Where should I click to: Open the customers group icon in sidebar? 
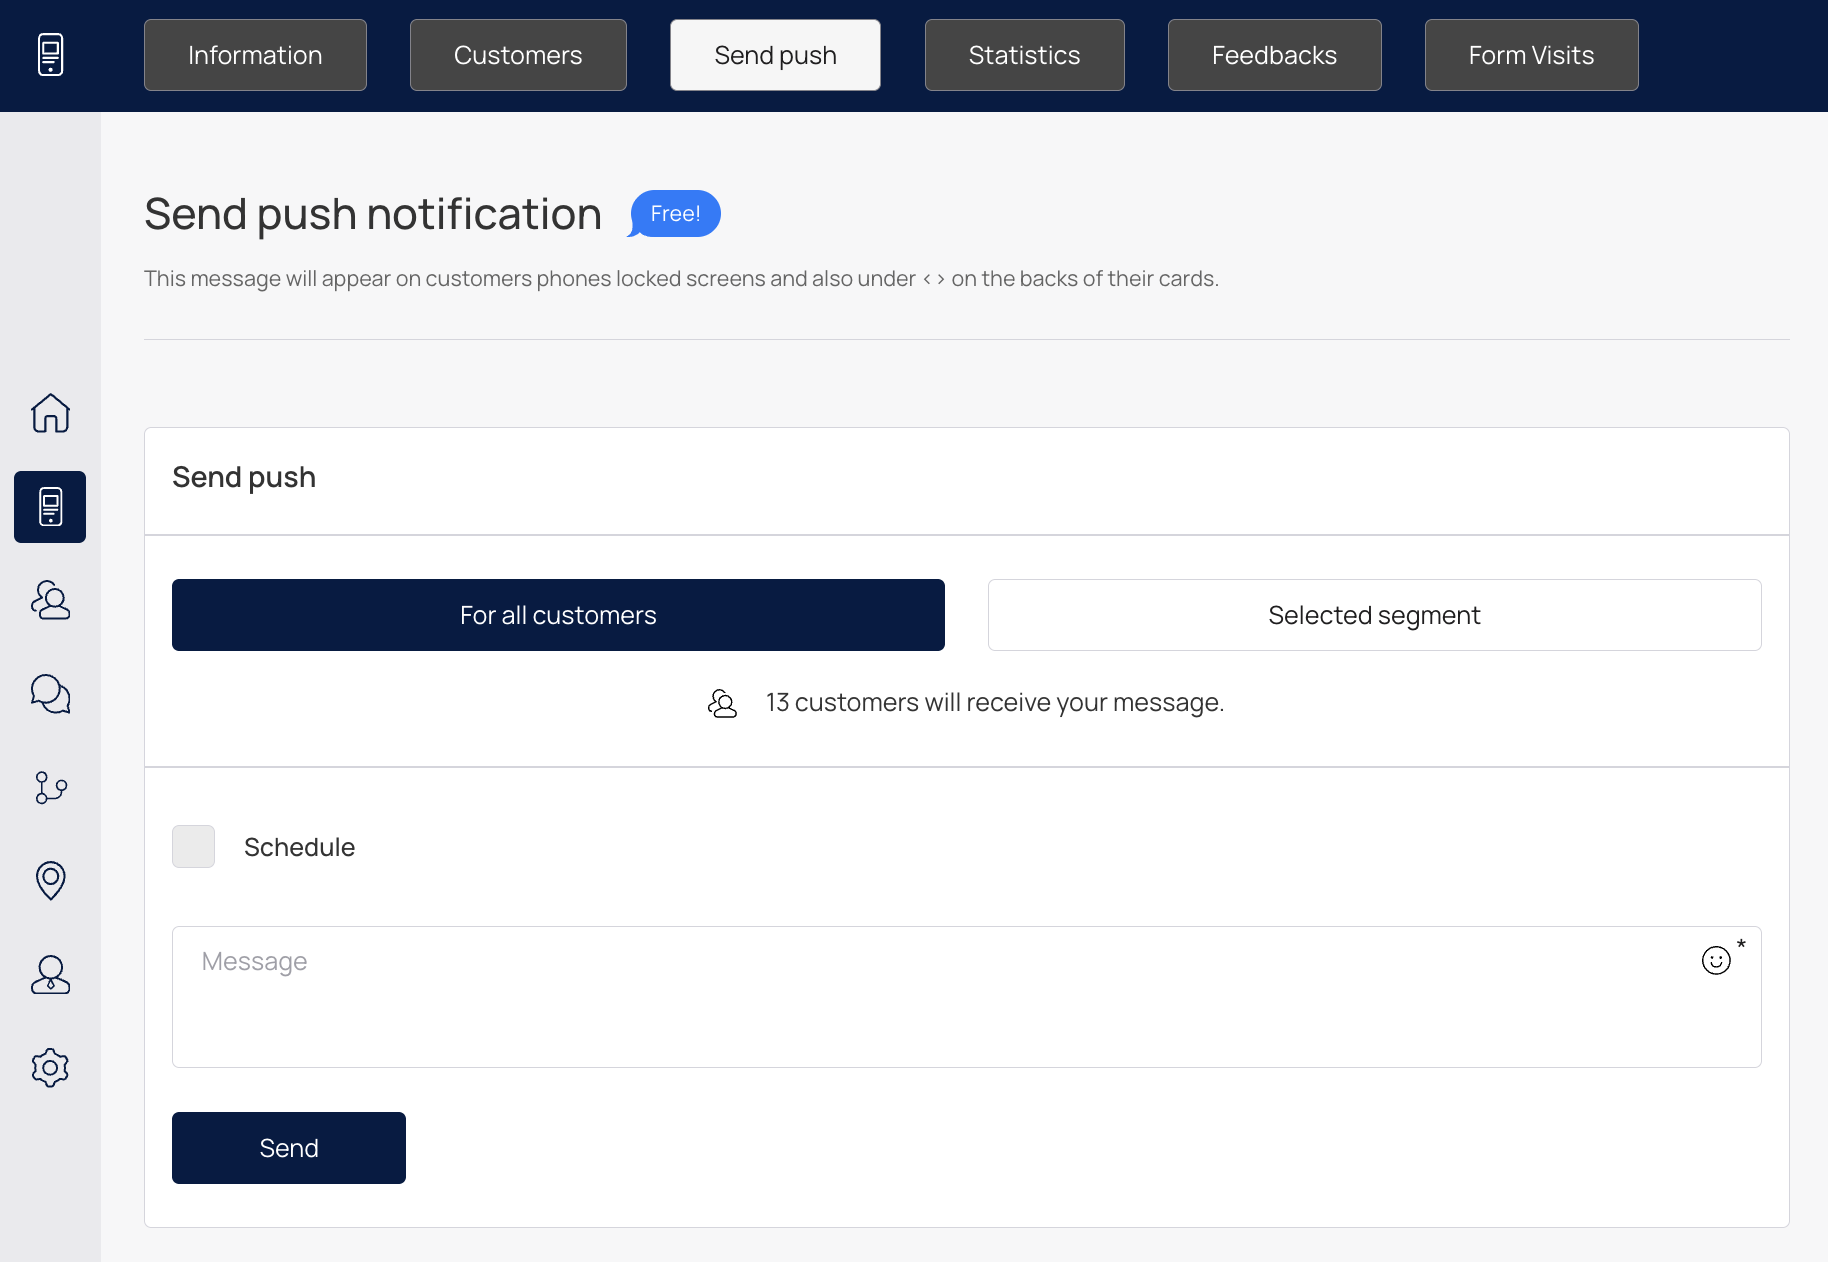tap(50, 600)
